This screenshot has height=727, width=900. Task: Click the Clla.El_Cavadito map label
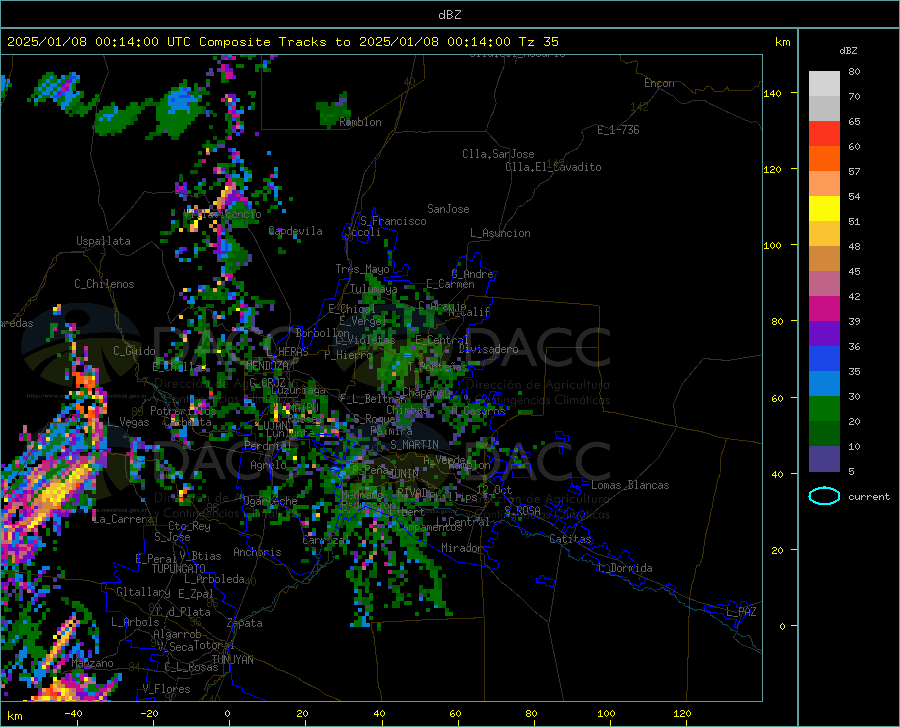553,167
